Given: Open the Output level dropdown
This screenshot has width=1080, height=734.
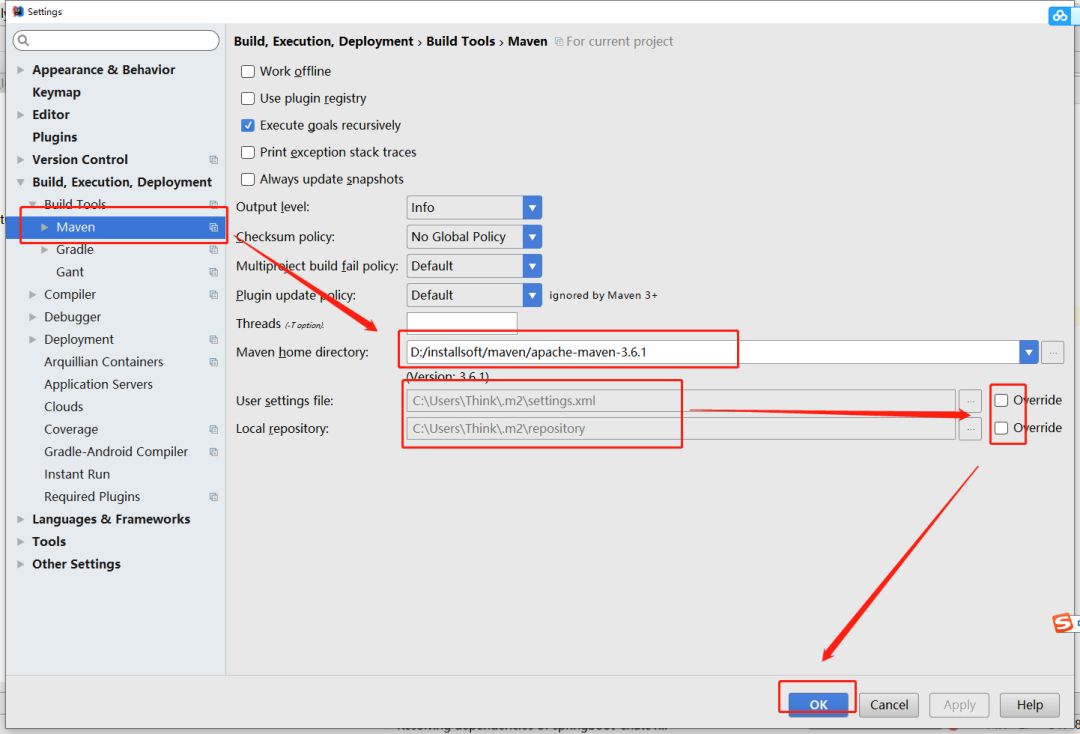Looking at the screenshot, I should pos(532,207).
